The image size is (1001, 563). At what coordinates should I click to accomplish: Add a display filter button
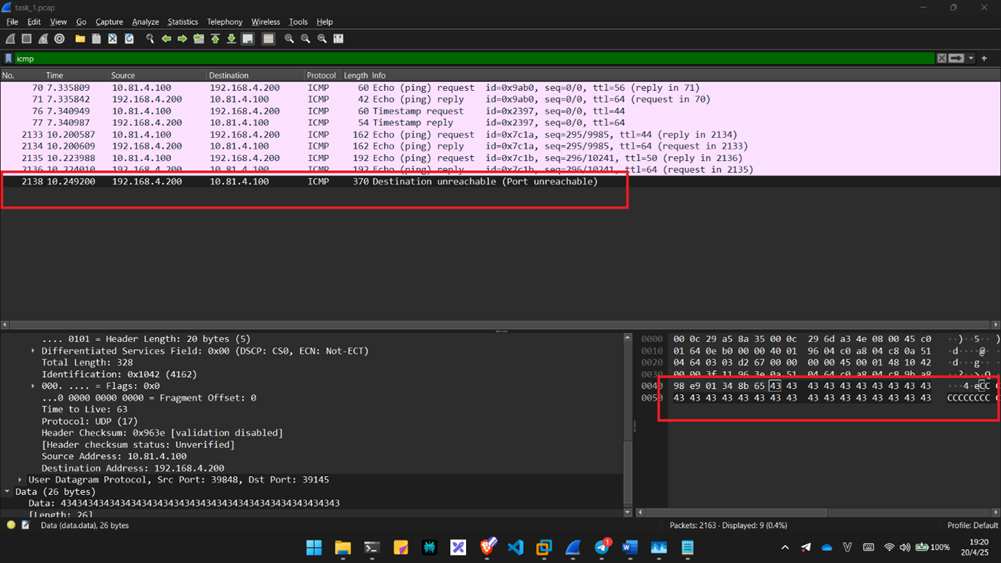point(984,58)
